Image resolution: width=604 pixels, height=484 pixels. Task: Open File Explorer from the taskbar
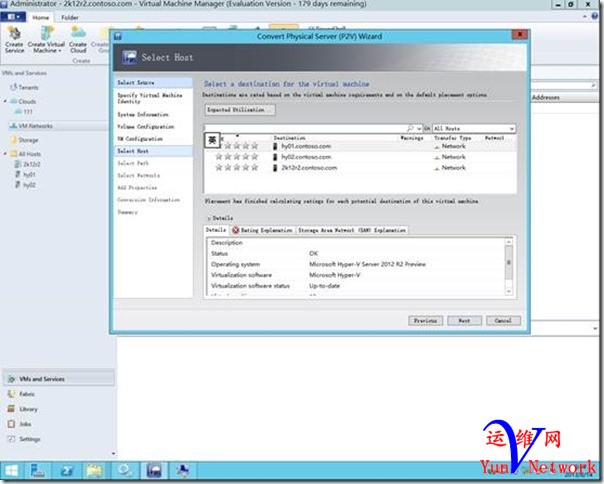[94, 471]
